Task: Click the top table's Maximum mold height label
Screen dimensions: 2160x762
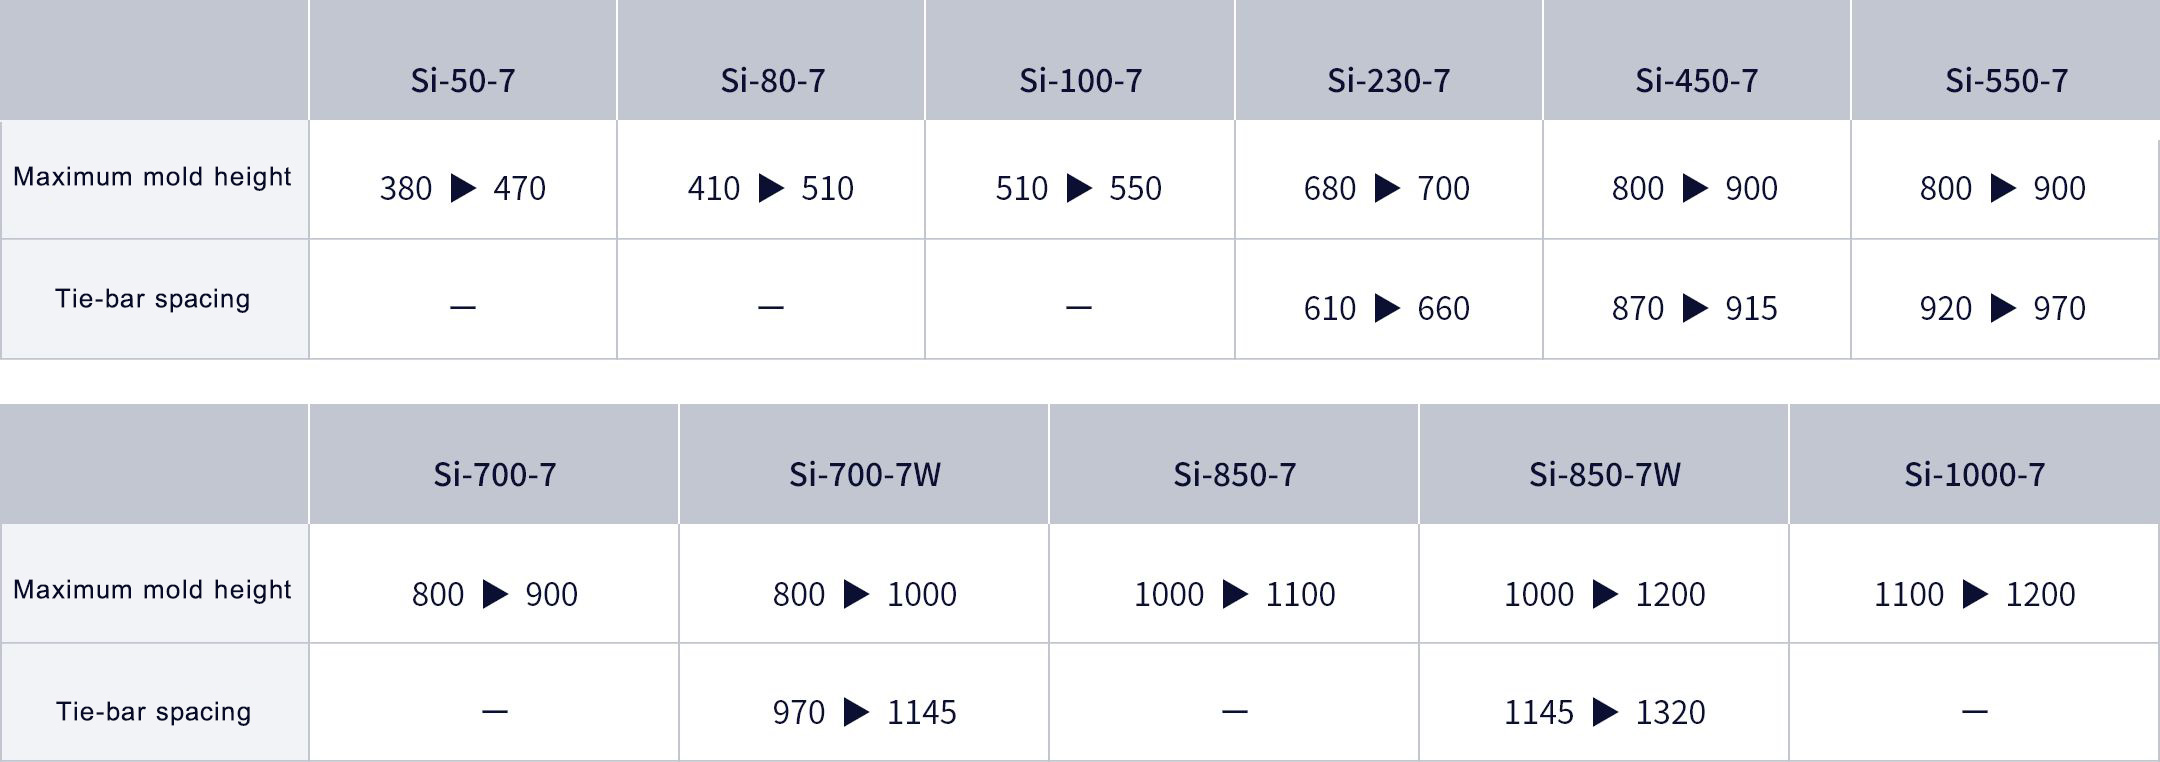Action: (152, 177)
